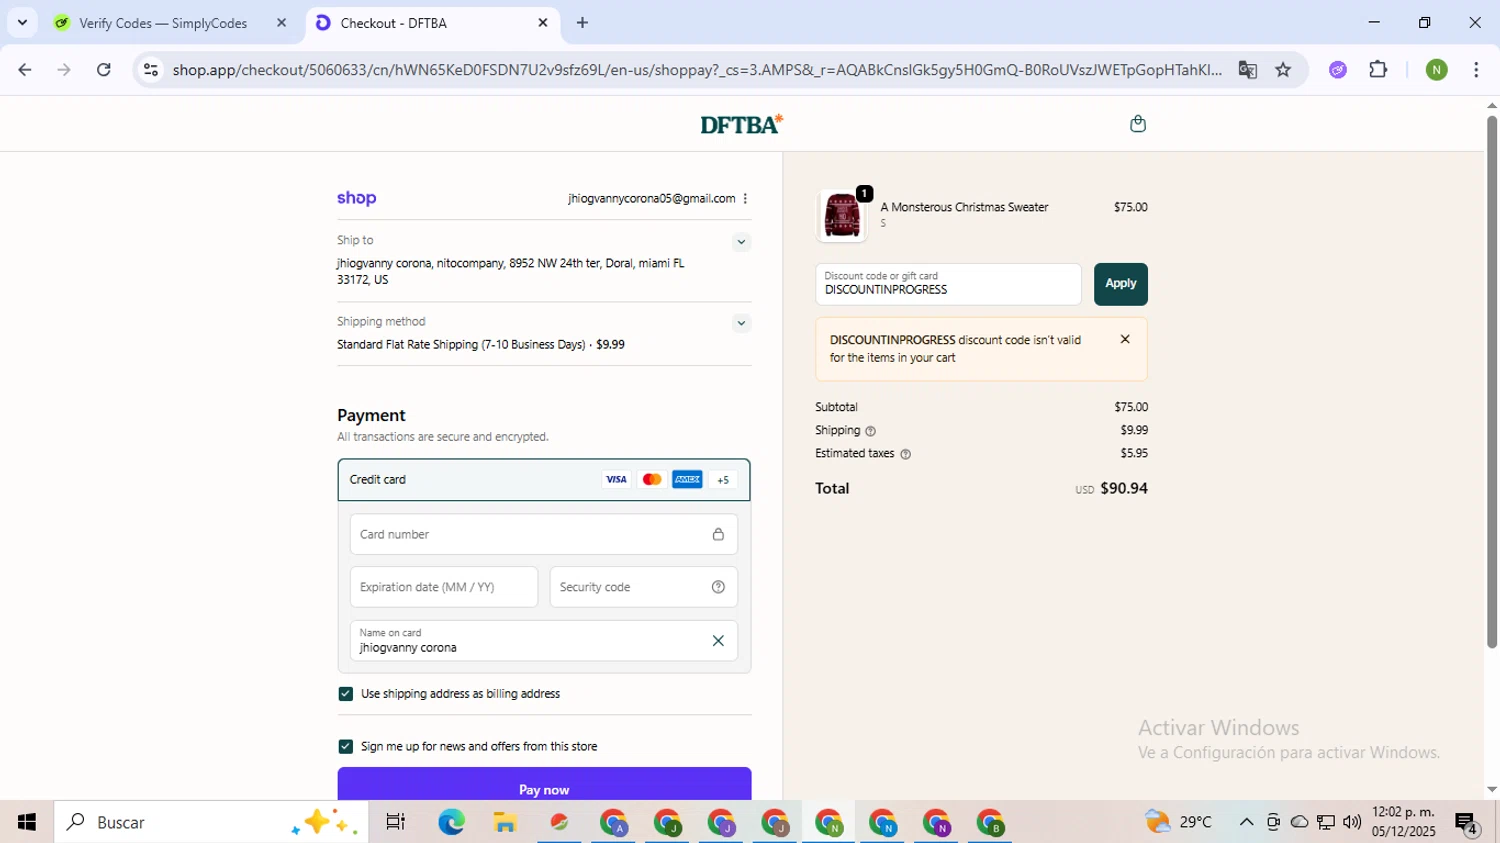Image resolution: width=1500 pixels, height=843 pixels.
Task: Click the Card number field
Action: (544, 535)
